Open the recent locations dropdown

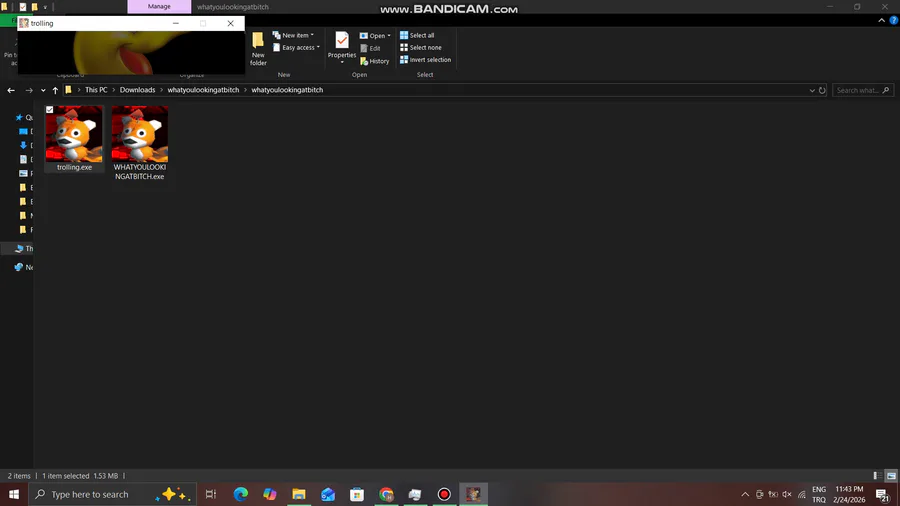pos(43,90)
